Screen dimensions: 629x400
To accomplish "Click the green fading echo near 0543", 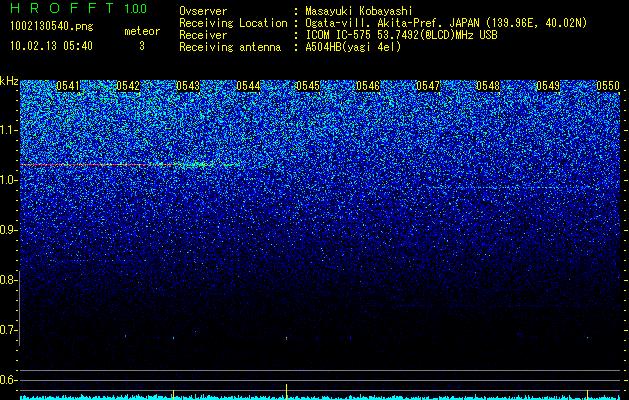I will (x=207, y=164).
